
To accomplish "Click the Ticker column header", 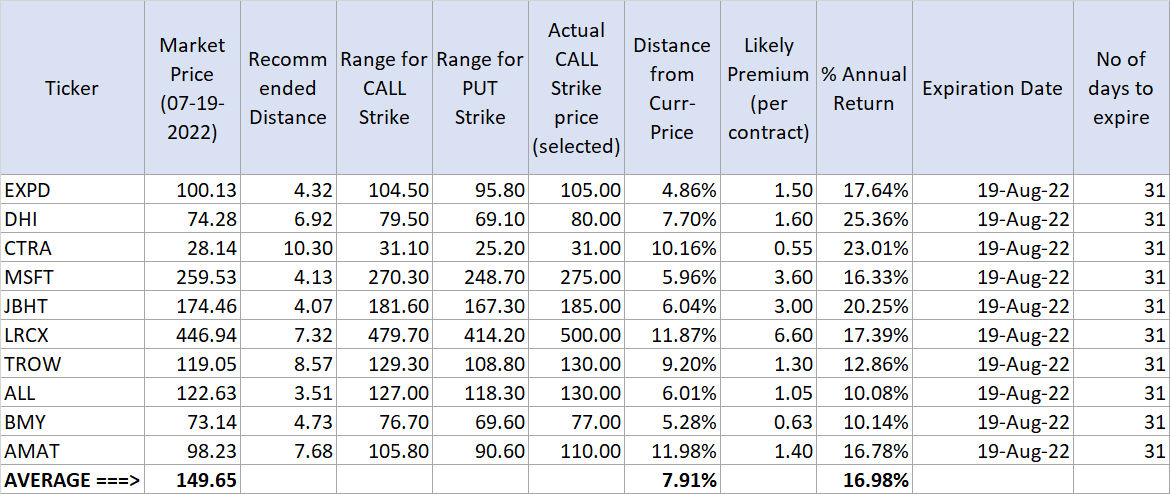I will click(x=72, y=88).
